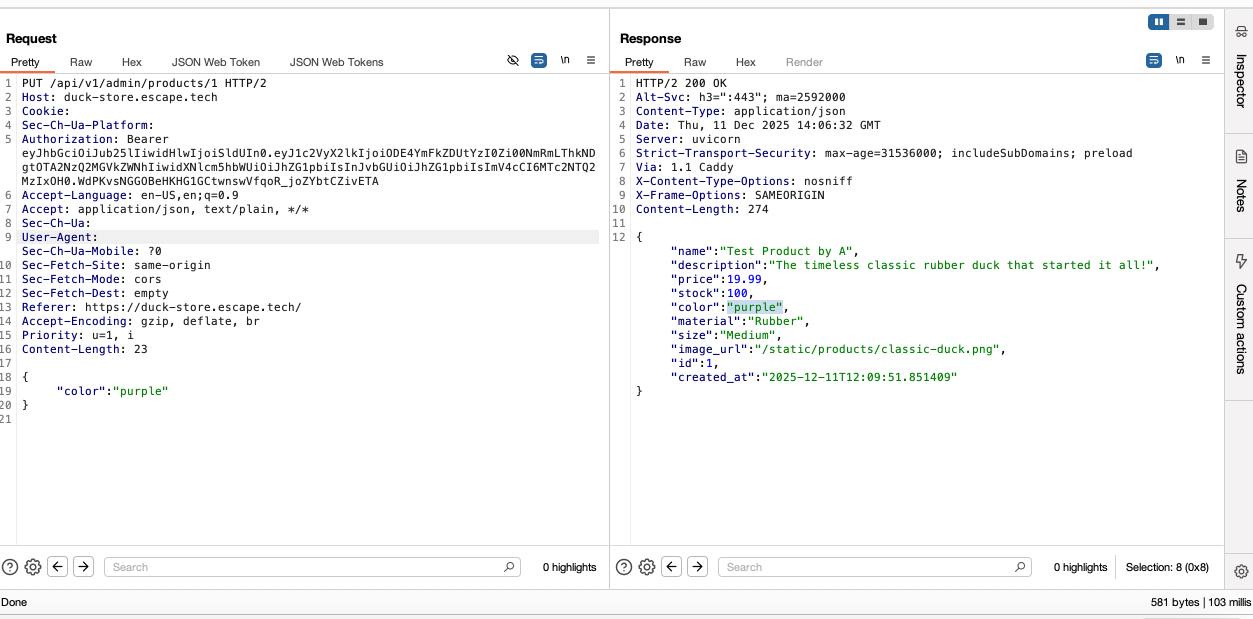
Task: Click the pause button at top right
Action: (x=1158, y=21)
